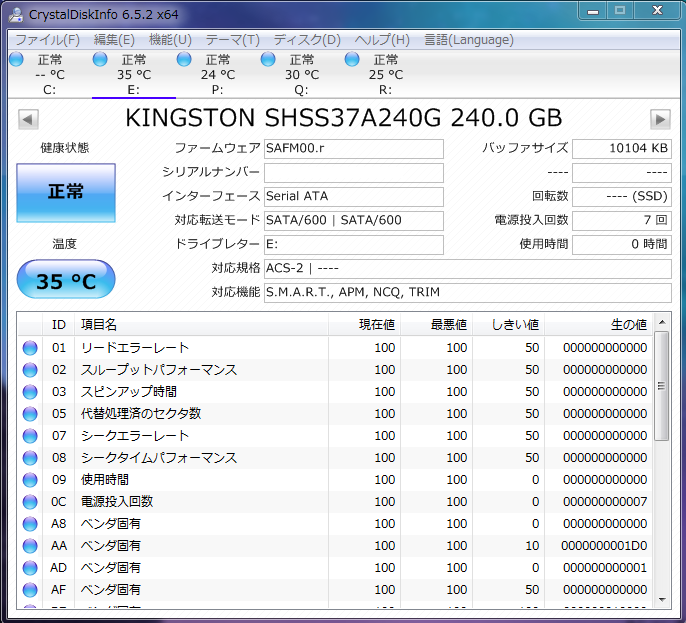Image resolution: width=686 pixels, height=623 pixels.
Task: Click the 項目名 column header
Action: [201, 325]
